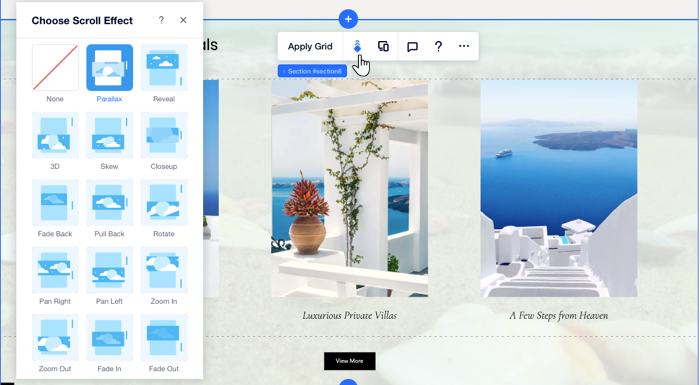The width and height of the screenshot is (700, 385).
Task: Choose the Zoom In scroll effect
Action: coord(164,270)
